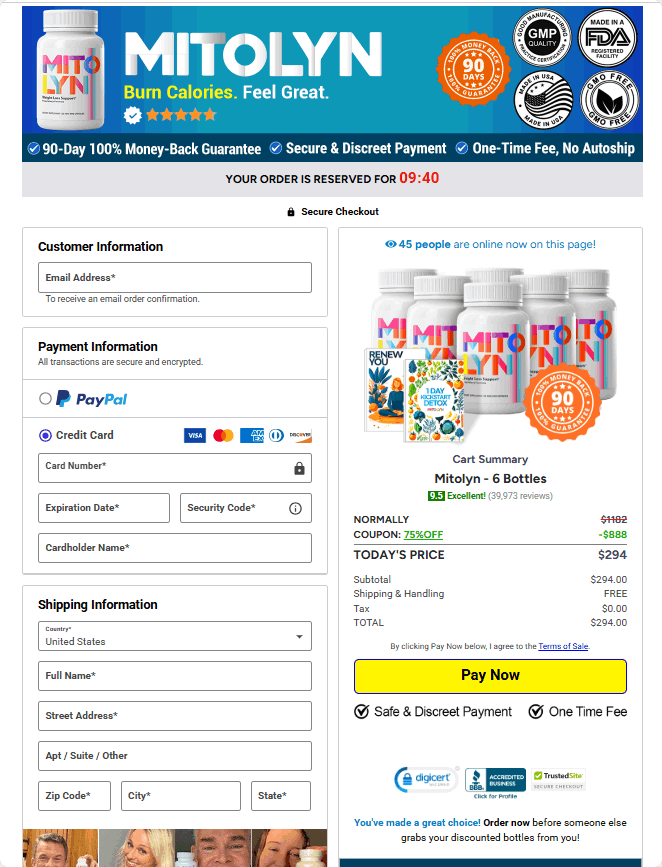Click the padlock icon in Card Number field
Screen dimensions: 662x867
coord(299,468)
